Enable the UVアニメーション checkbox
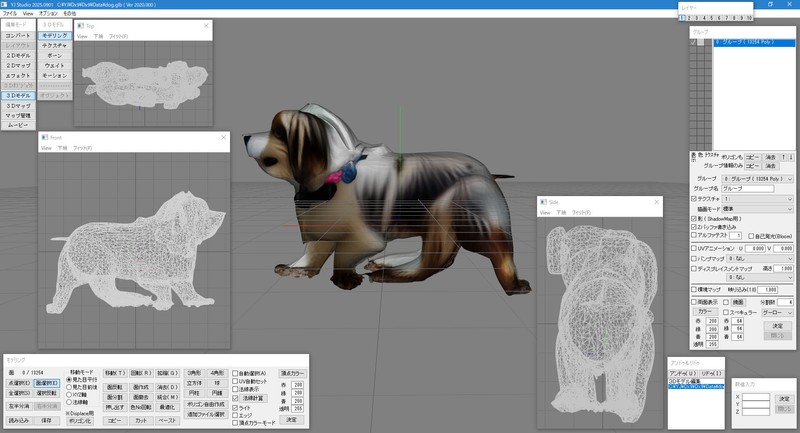Screen dimensions: 800x433 click(694, 247)
